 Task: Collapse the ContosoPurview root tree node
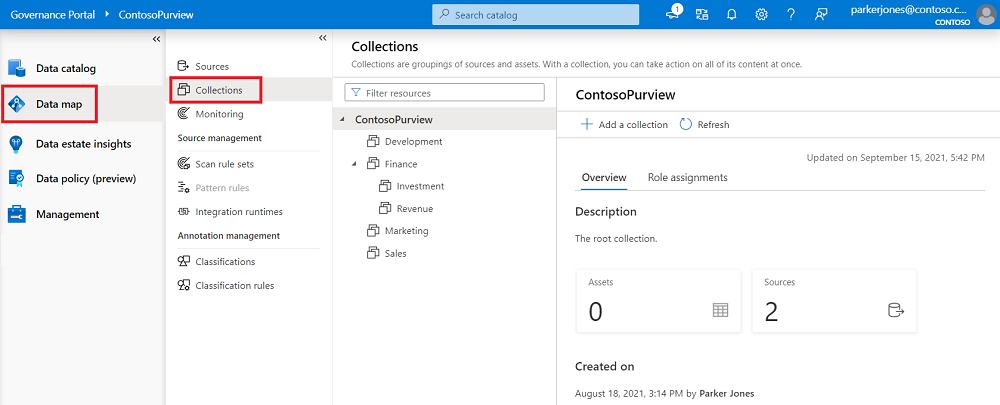343,120
